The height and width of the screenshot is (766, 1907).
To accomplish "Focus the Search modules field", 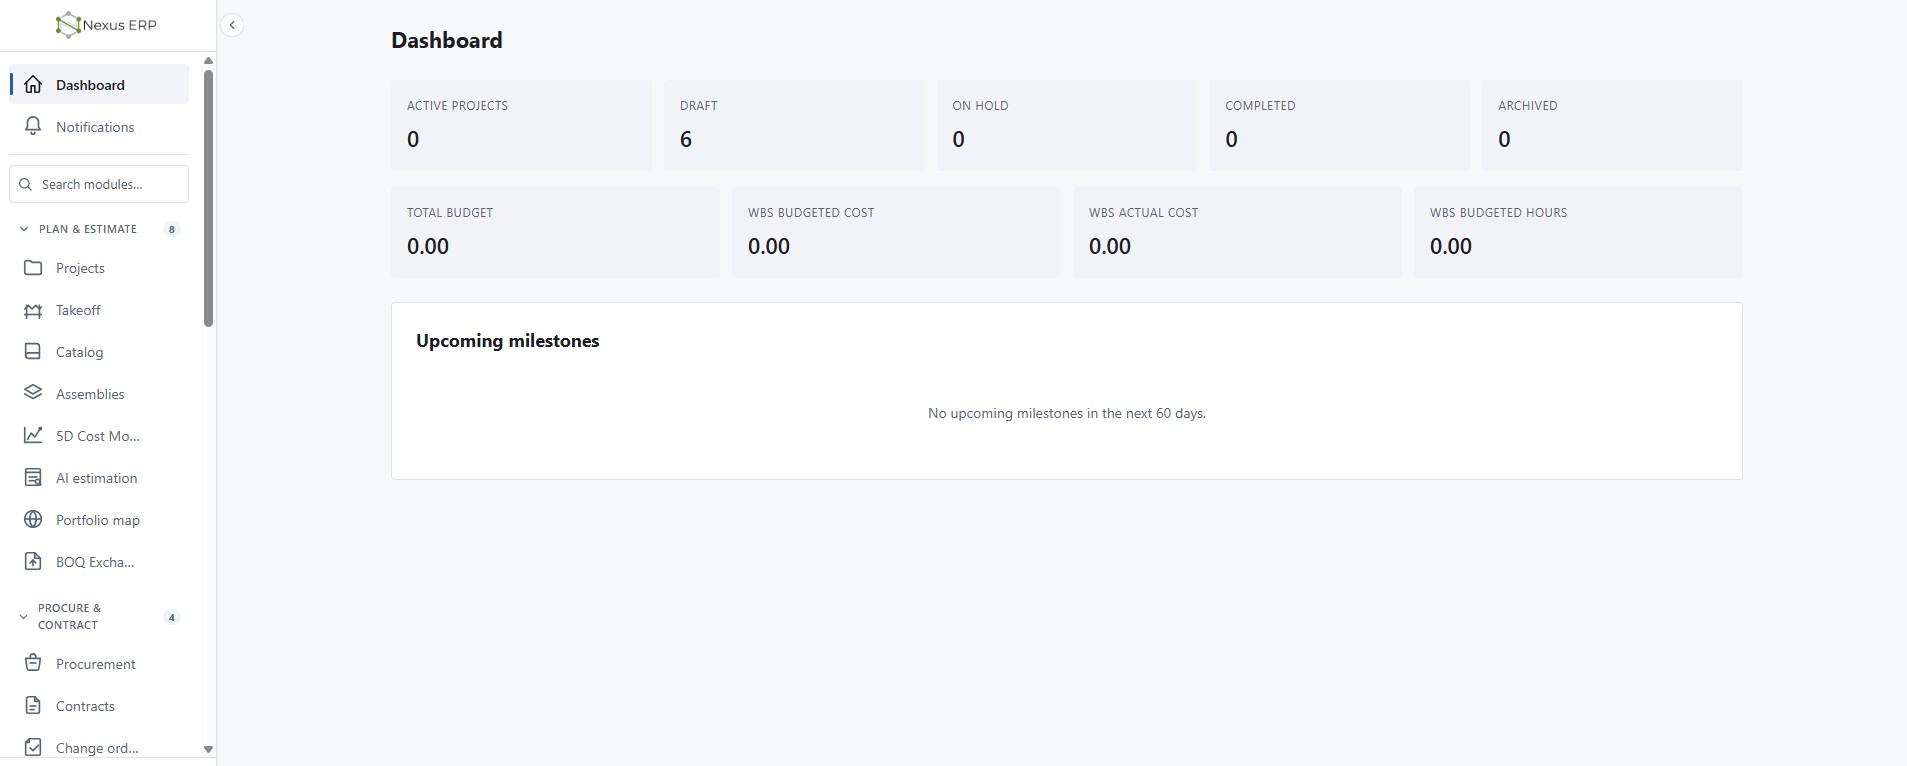I will 99,184.
